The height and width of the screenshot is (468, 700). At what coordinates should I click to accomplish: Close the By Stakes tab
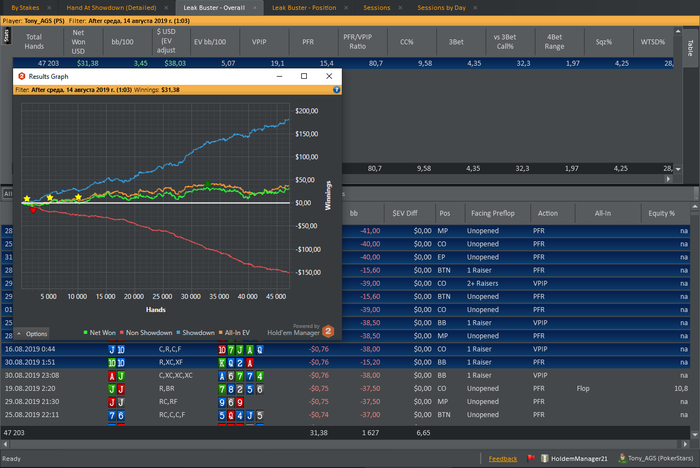pyautogui.click(x=49, y=8)
